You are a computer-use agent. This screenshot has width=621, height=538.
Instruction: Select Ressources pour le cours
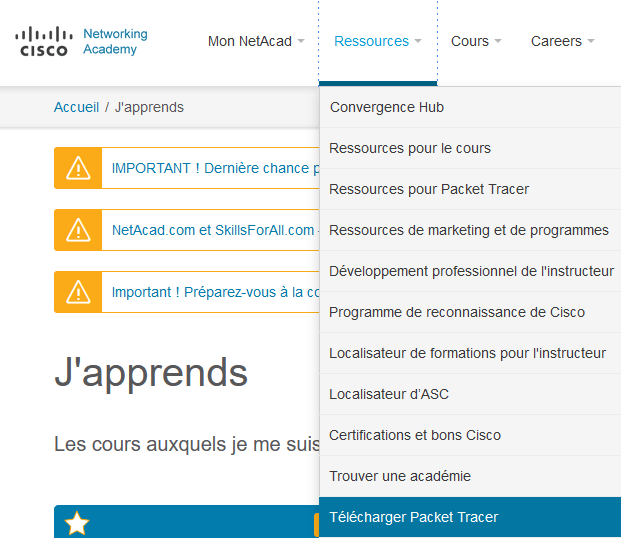coord(470,148)
